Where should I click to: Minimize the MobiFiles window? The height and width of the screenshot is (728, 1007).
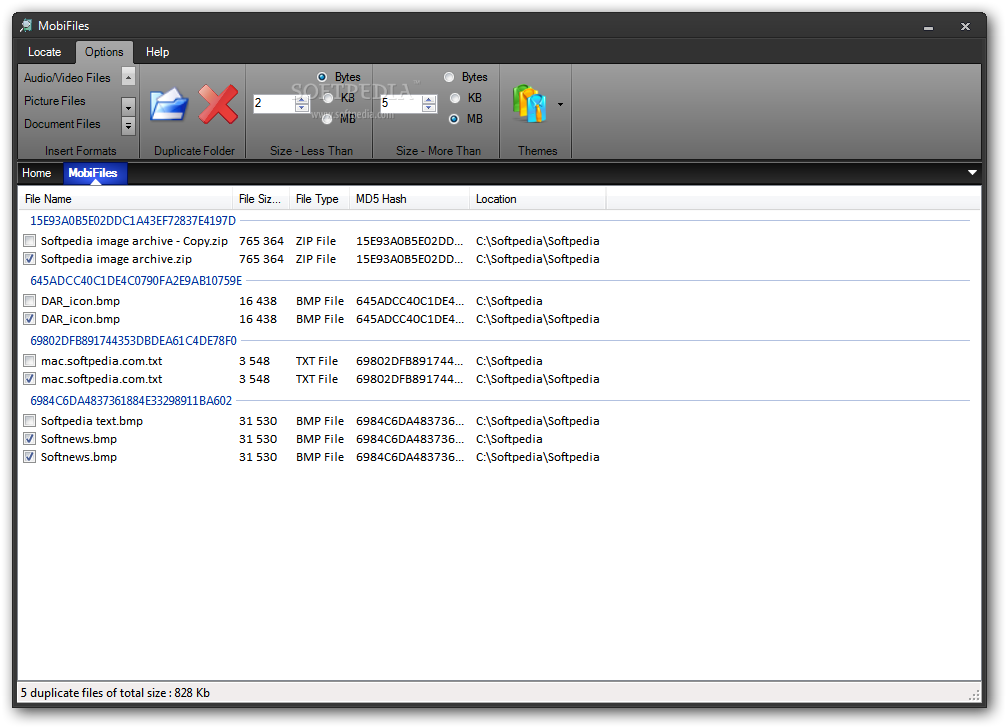tap(928, 27)
